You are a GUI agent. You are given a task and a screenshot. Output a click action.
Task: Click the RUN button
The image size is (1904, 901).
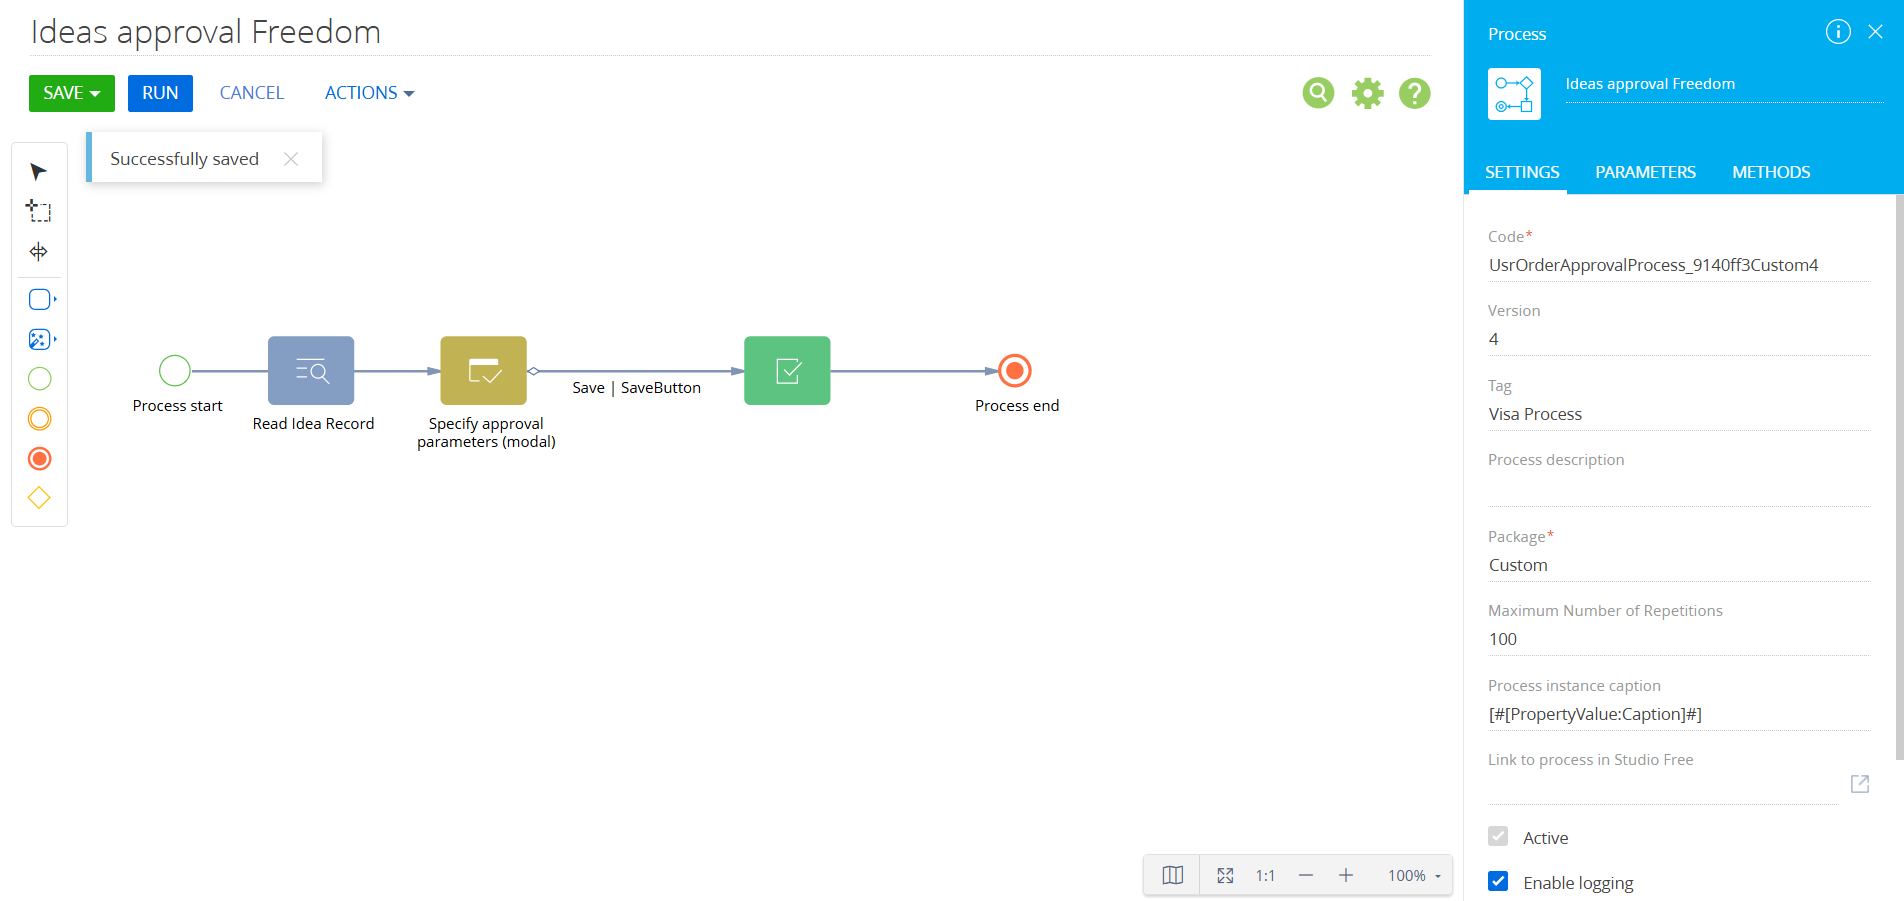[160, 93]
